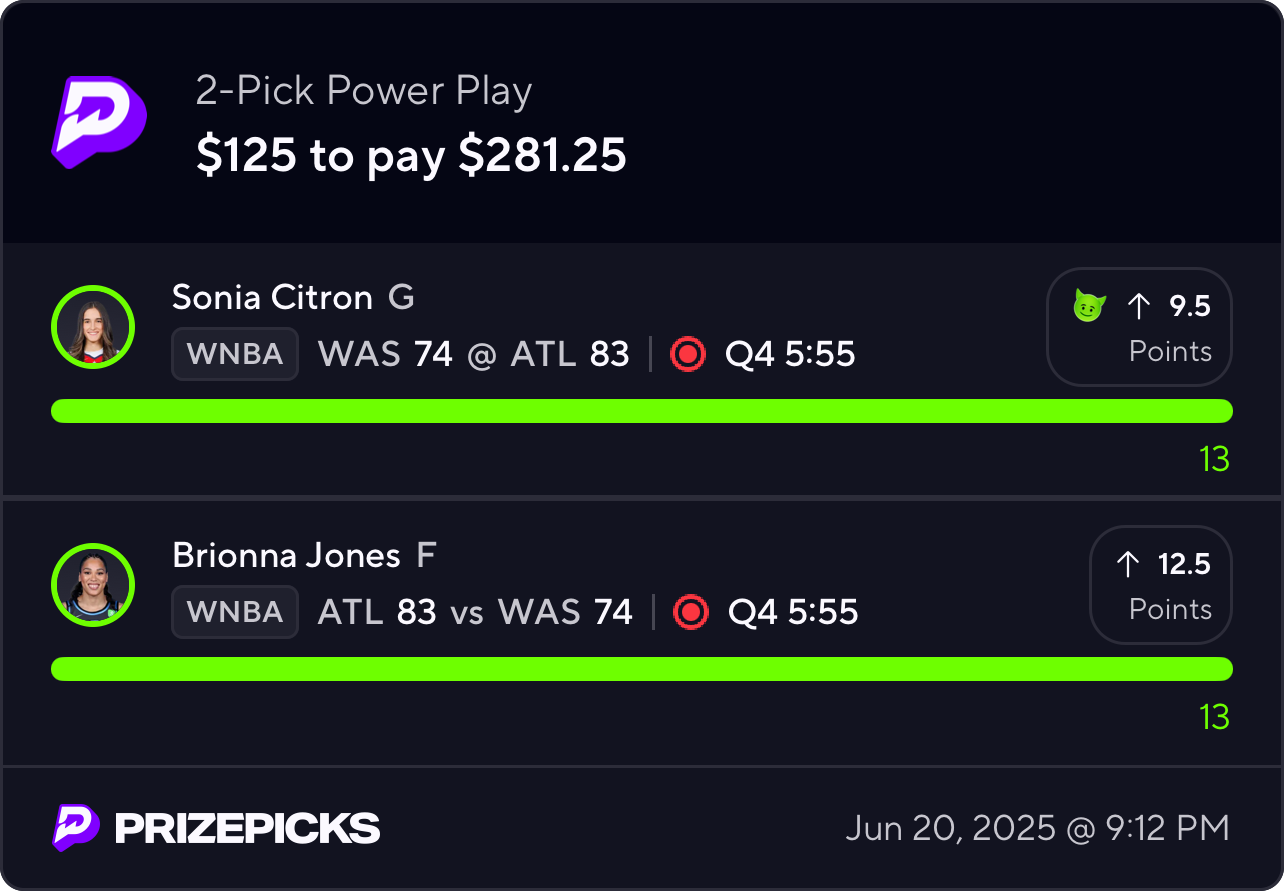This screenshot has height=891, width=1284.
Task: Click the up arrow beside 9.5
Action: pyautogui.click(x=1139, y=307)
